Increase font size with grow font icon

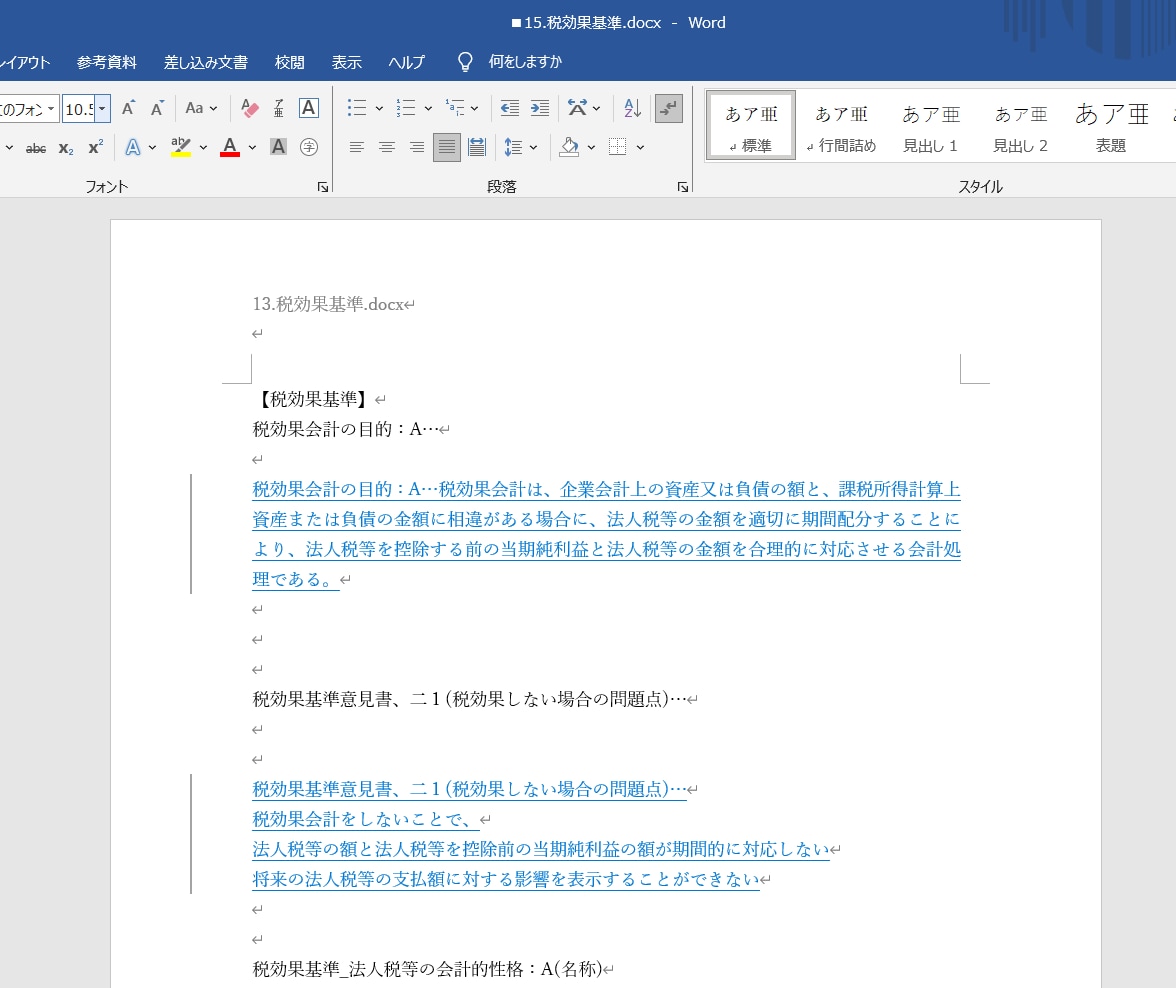[x=128, y=109]
